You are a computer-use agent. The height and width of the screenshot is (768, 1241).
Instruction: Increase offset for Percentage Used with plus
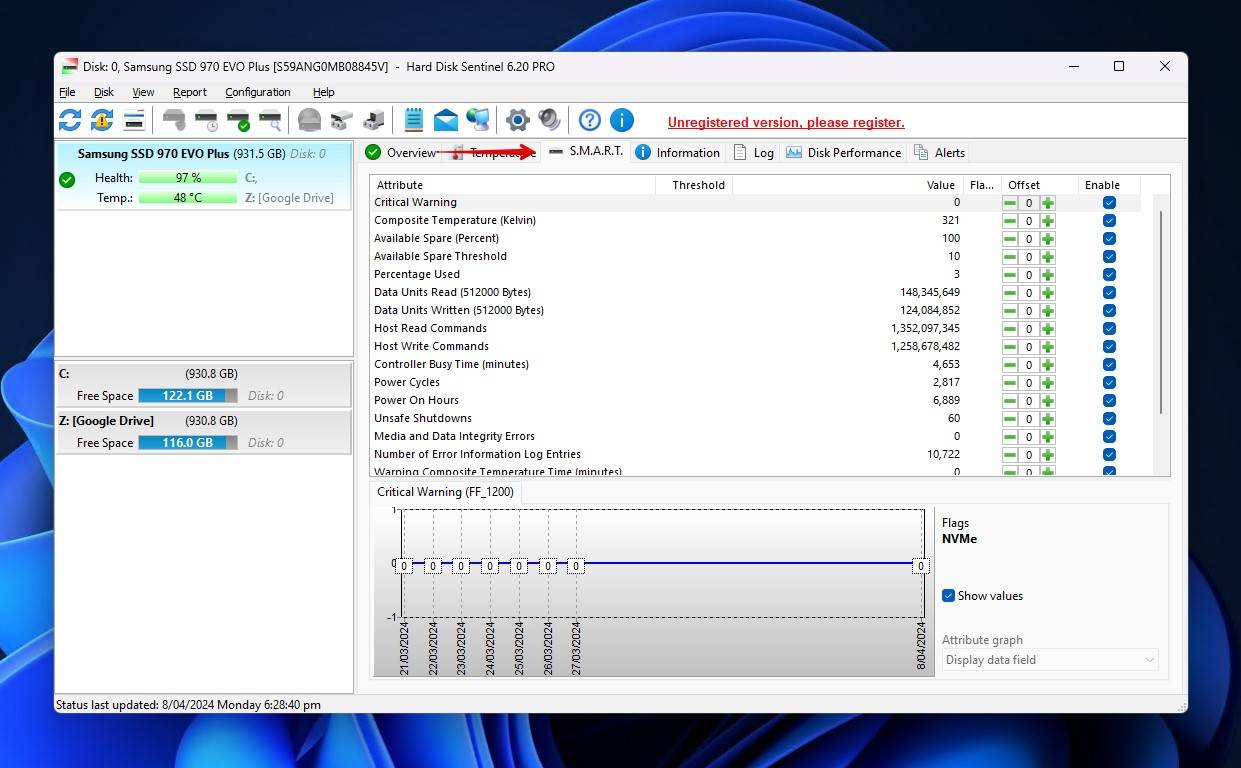pyautogui.click(x=1047, y=275)
